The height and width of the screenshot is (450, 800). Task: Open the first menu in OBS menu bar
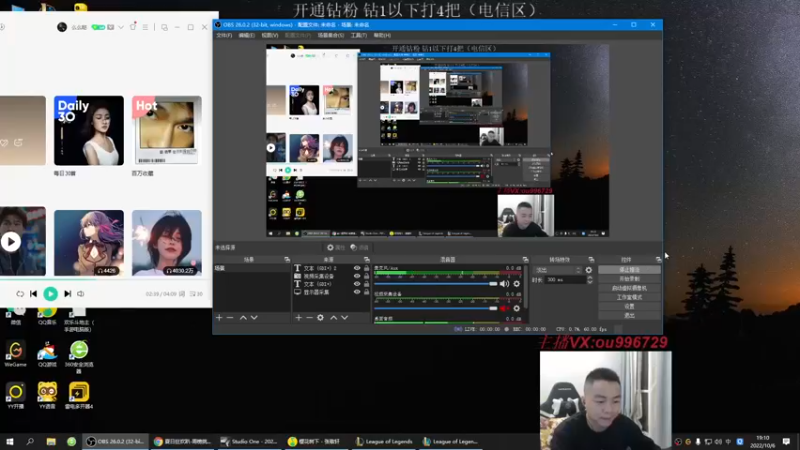click(x=224, y=35)
